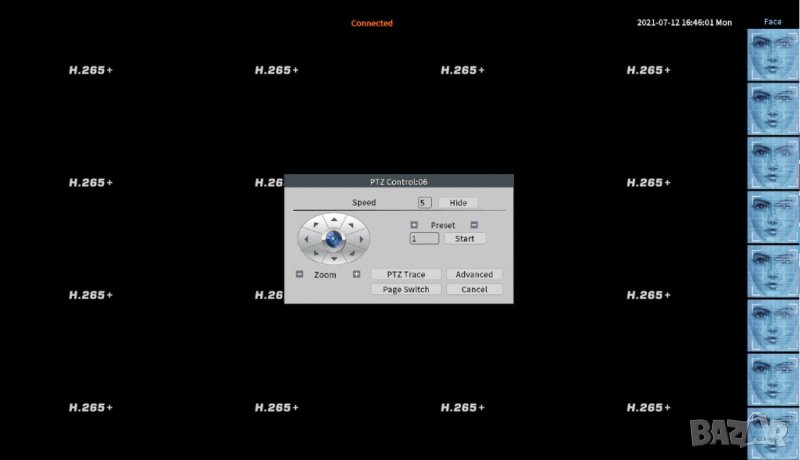Click the down-left diagonal PTZ arrow

coord(315,253)
